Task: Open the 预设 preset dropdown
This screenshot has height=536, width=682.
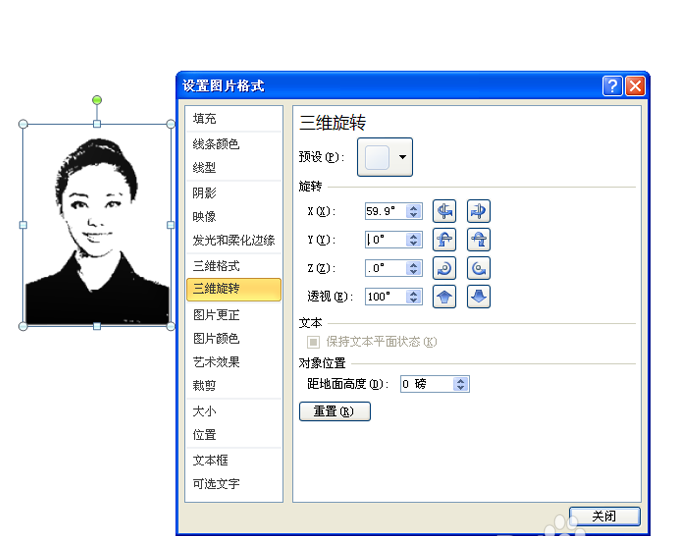Action: tap(385, 157)
